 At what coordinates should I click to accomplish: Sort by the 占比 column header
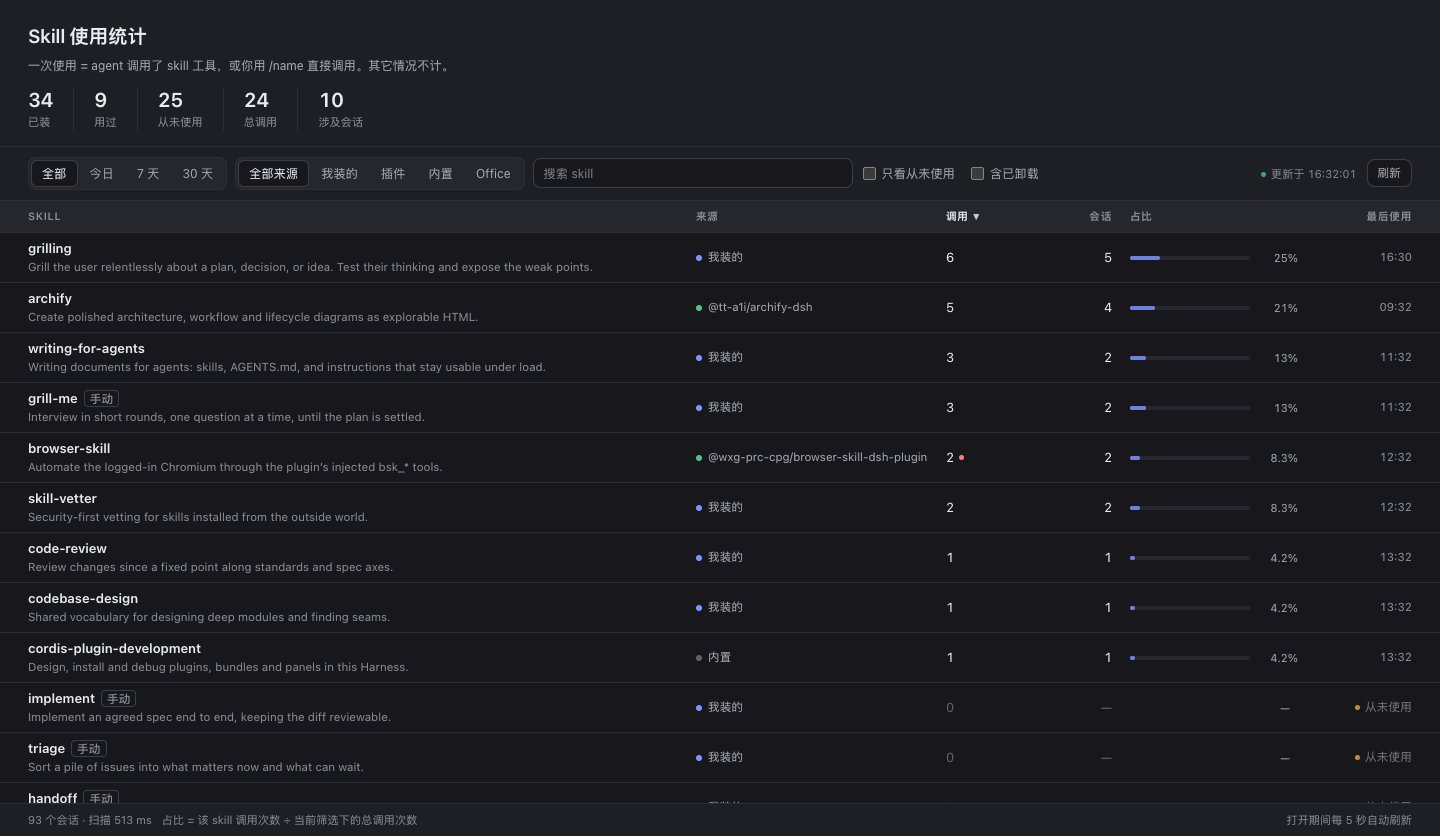(x=1141, y=216)
